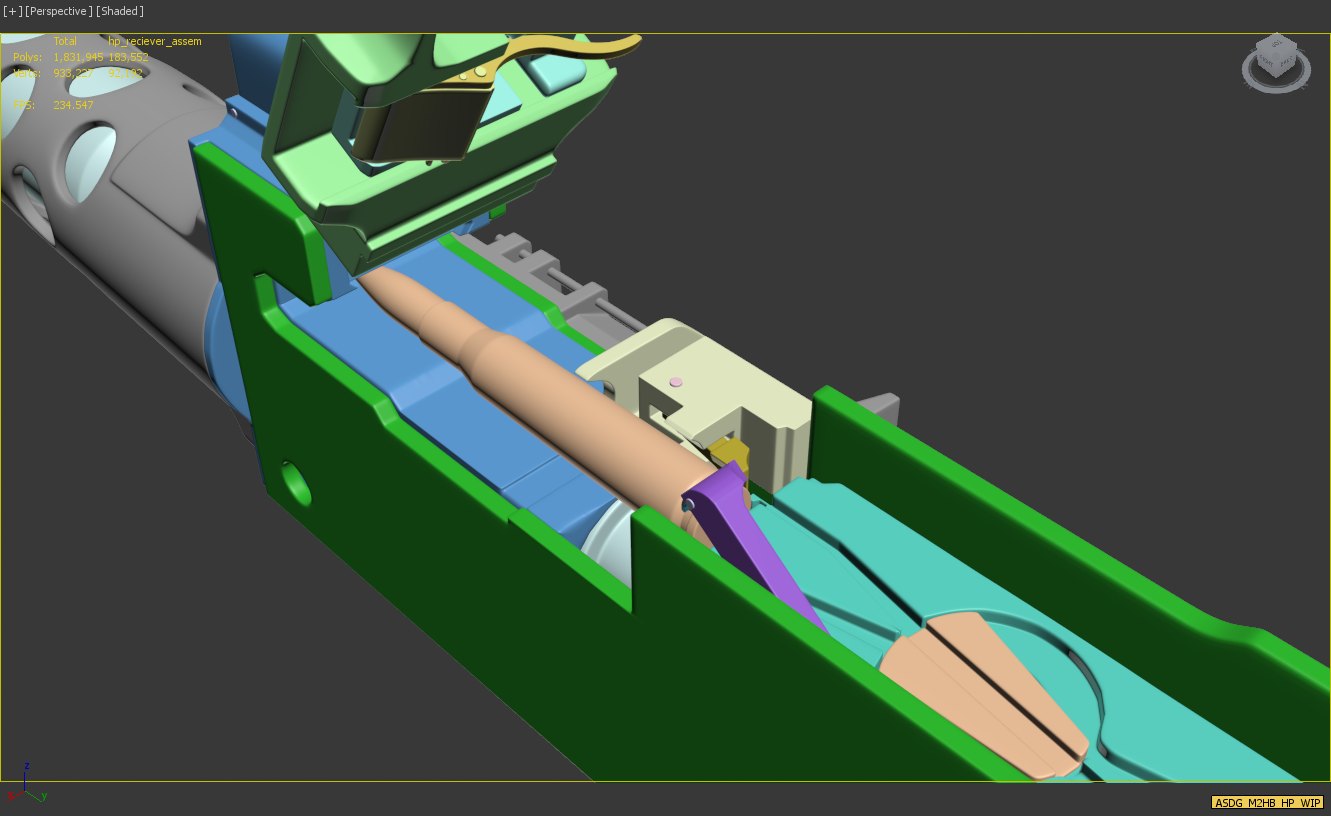Open the [+] viewport general menu
Image resolution: width=1331 pixels, height=816 pixels.
12,11
